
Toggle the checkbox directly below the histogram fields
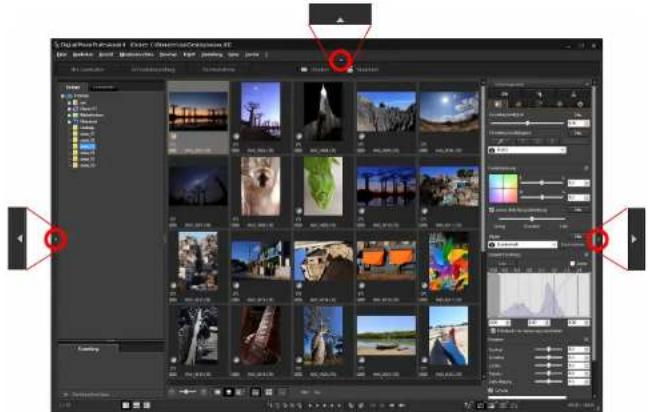[493, 331]
